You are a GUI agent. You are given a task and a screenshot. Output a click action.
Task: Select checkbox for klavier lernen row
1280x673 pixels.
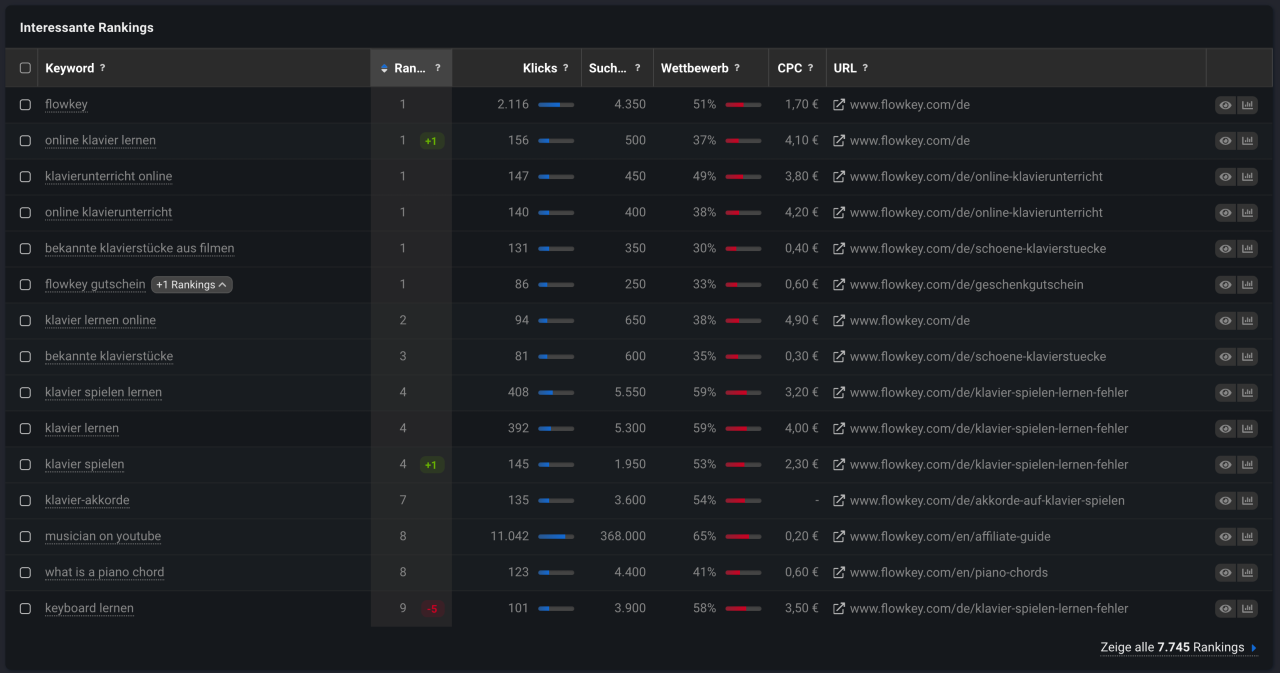coord(25,429)
